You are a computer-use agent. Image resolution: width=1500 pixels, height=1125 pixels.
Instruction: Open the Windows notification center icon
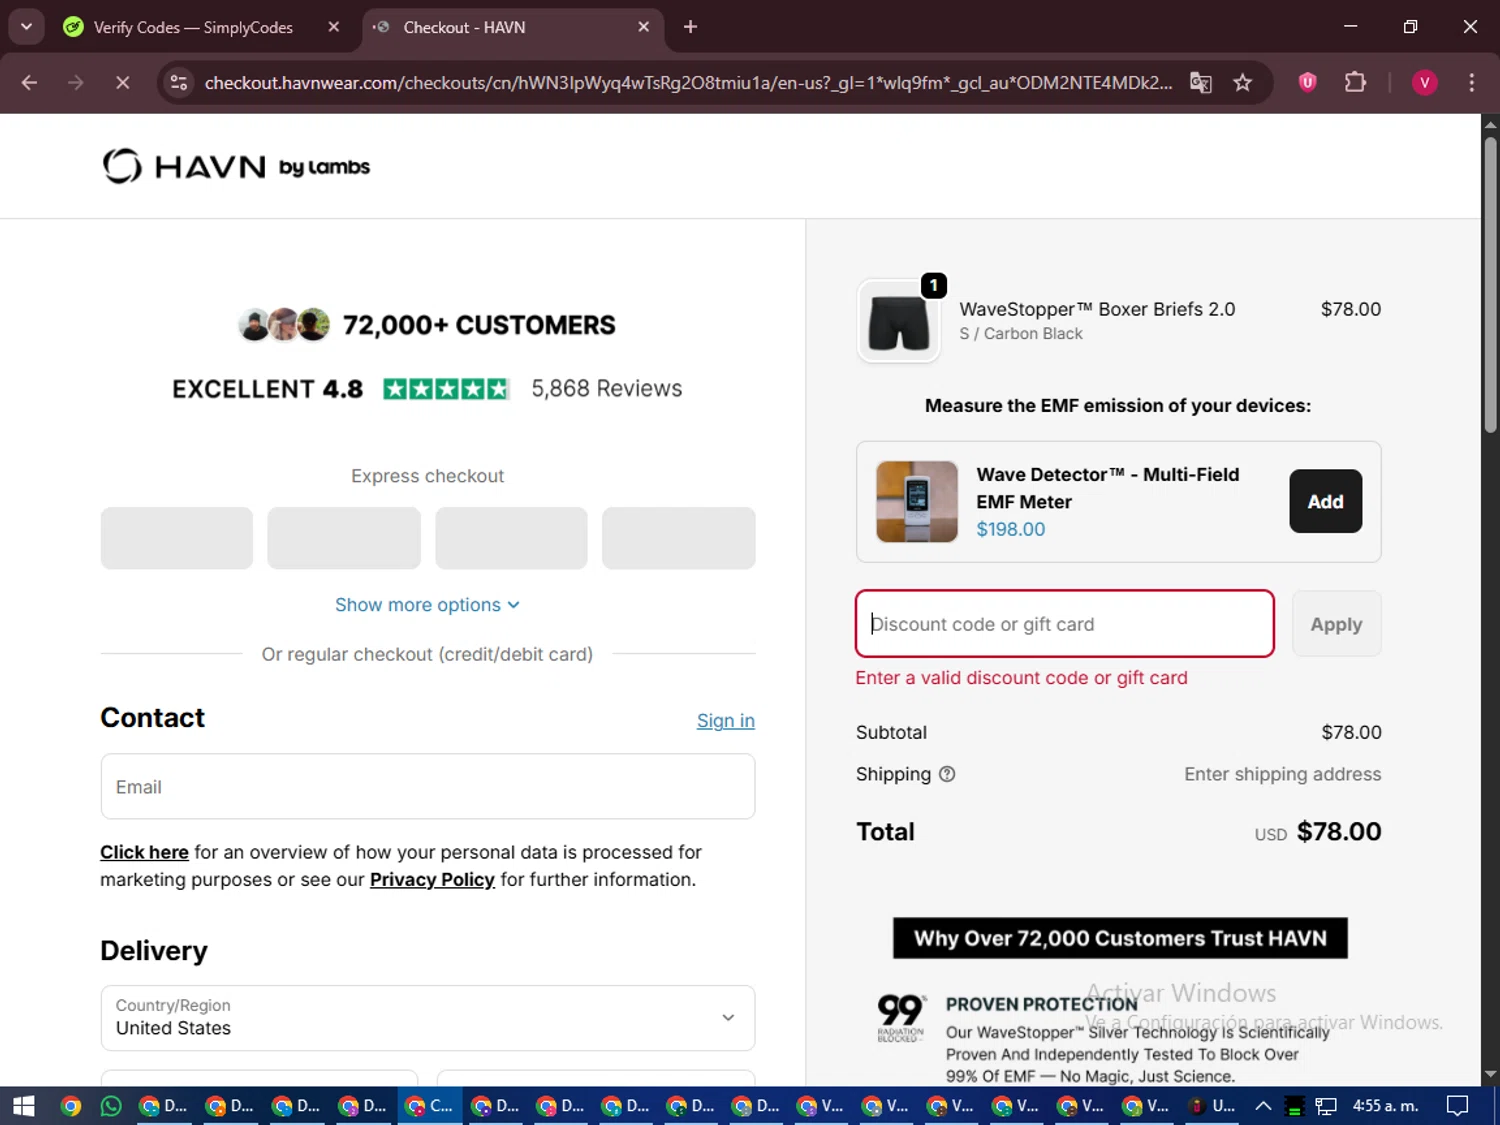point(1458,1106)
